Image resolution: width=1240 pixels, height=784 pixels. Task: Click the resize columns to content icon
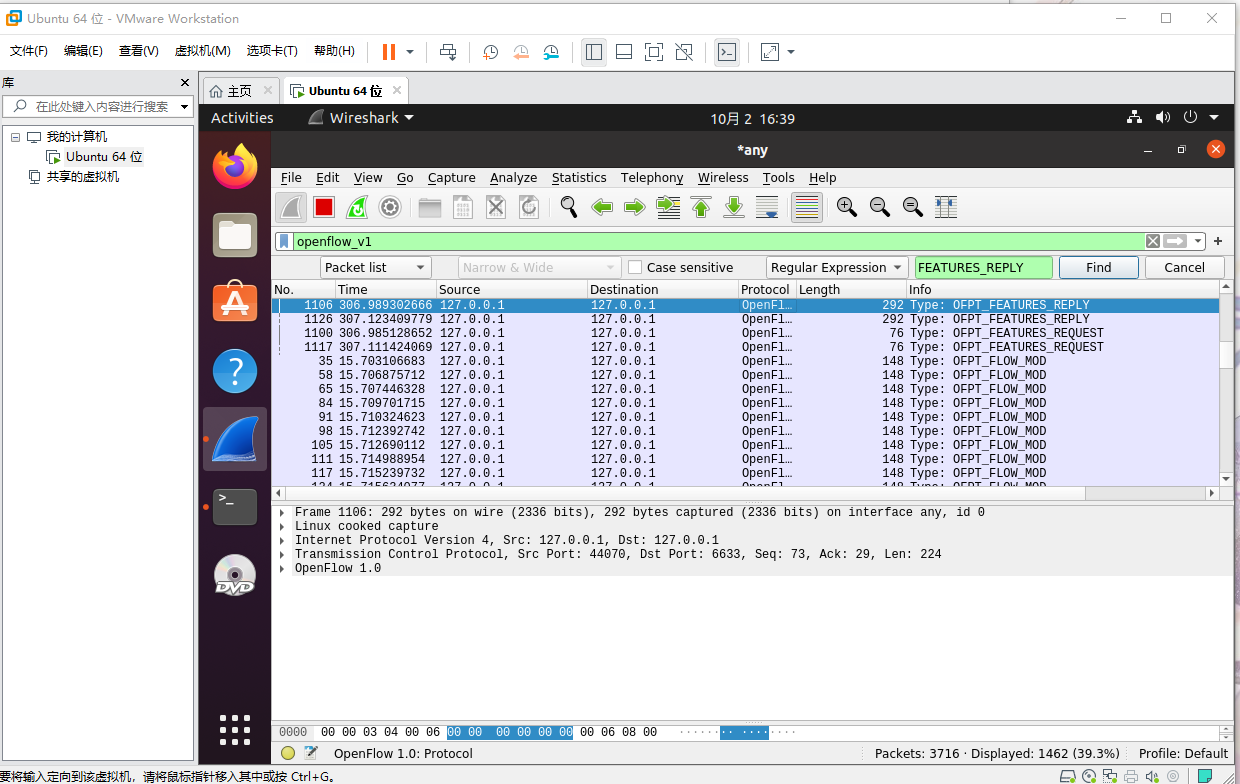[x=946, y=207]
